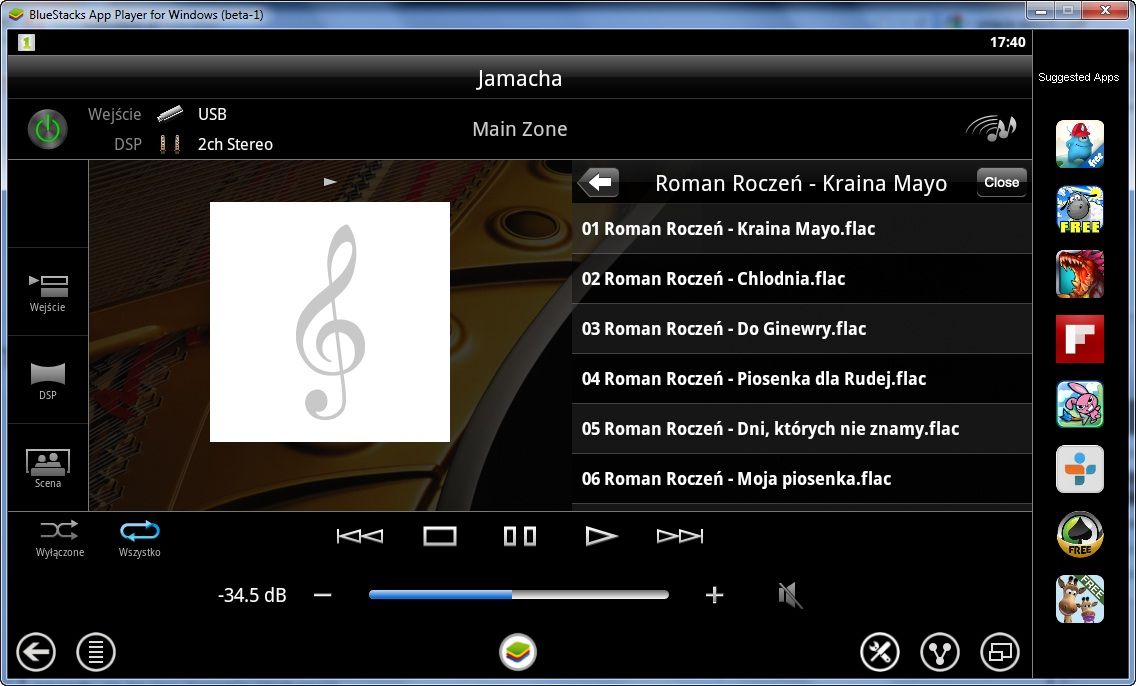This screenshot has height=686, width=1136.
Task: Open the giraffe FREE suggested app
Action: click(x=1079, y=599)
